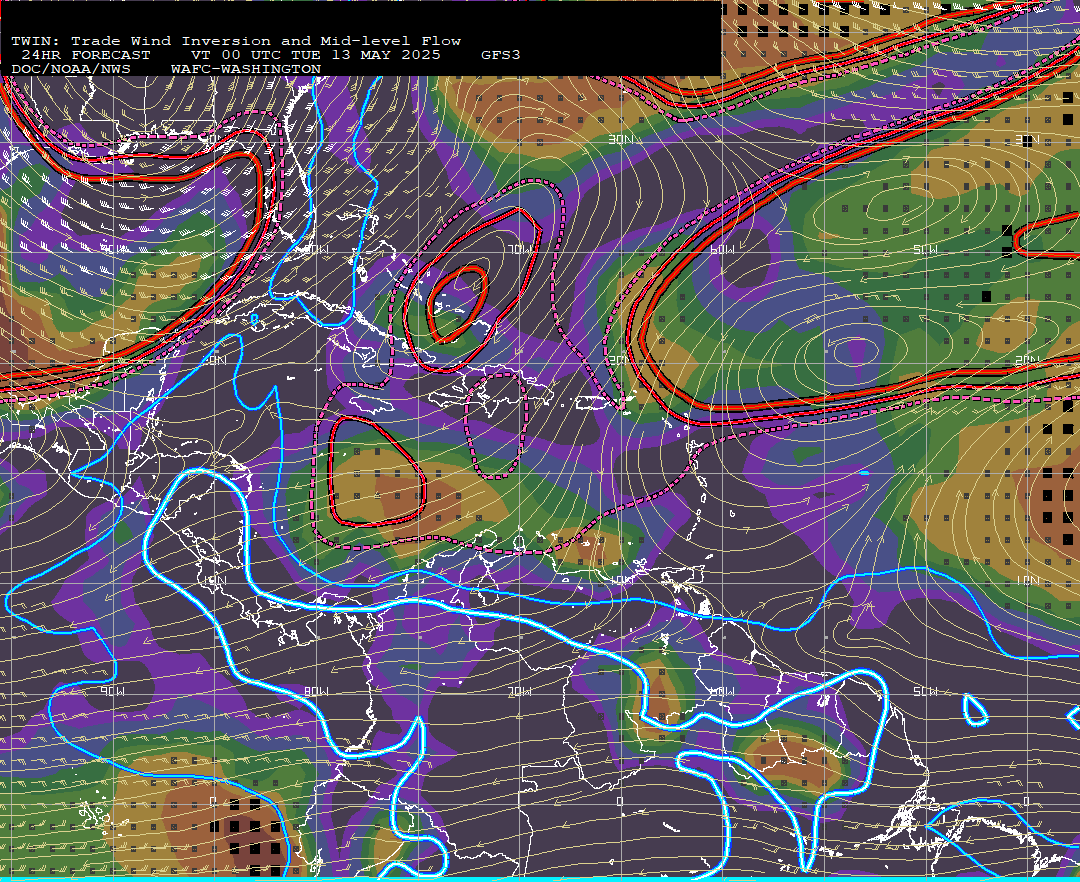Image resolution: width=1080 pixels, height=882 pixels.
Task: Click the '30N' label nearest the 70W meridian
Action: [x=620, y=140]
